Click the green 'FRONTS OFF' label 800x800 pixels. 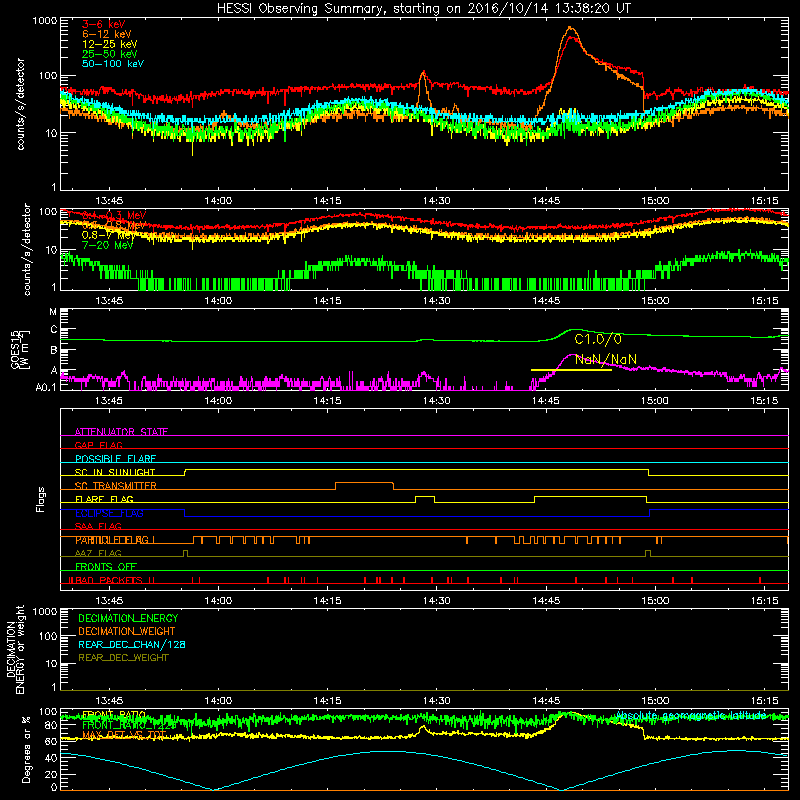pos(106,566)
